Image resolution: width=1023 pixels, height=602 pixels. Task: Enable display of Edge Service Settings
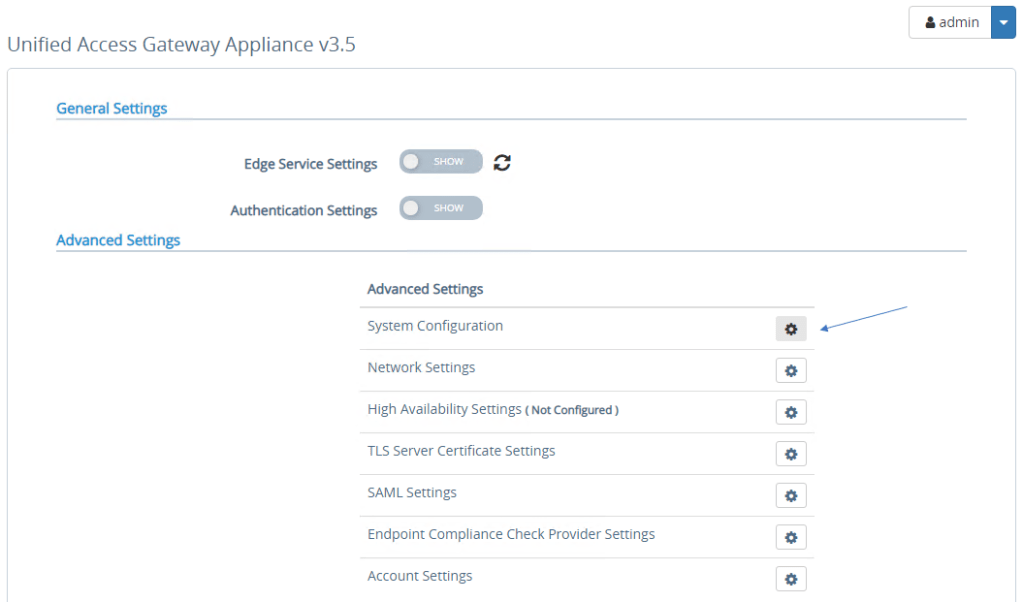coord(440,161)
